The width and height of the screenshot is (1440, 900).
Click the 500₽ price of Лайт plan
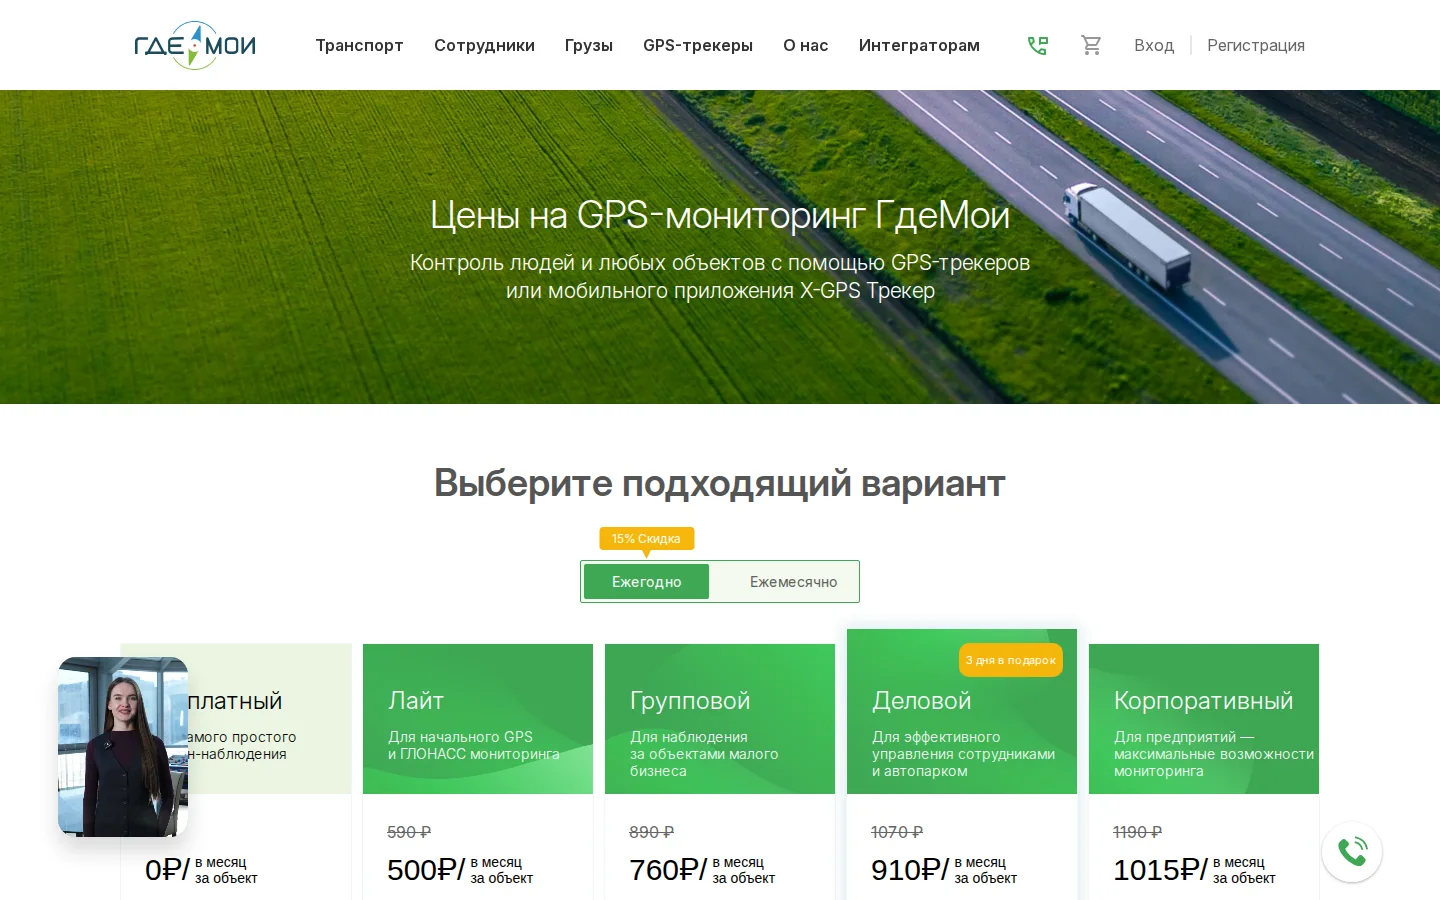(x=426, y=870)
